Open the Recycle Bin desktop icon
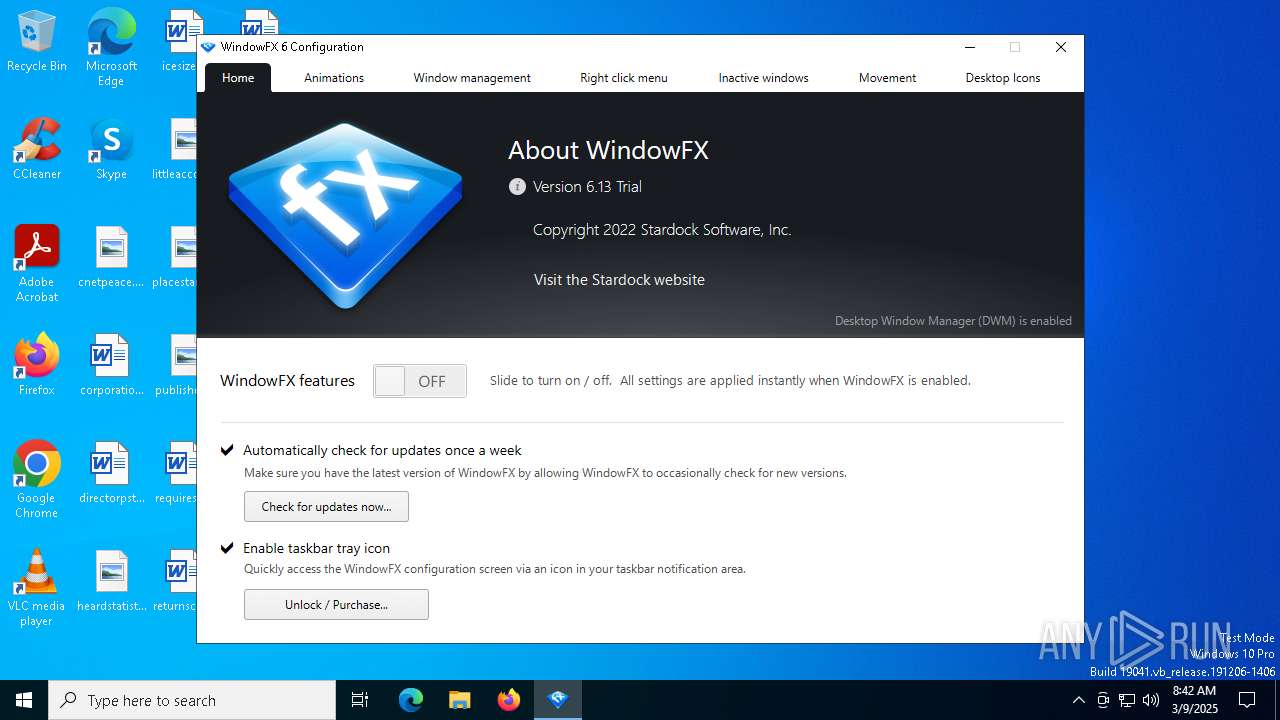 point(37,42)
